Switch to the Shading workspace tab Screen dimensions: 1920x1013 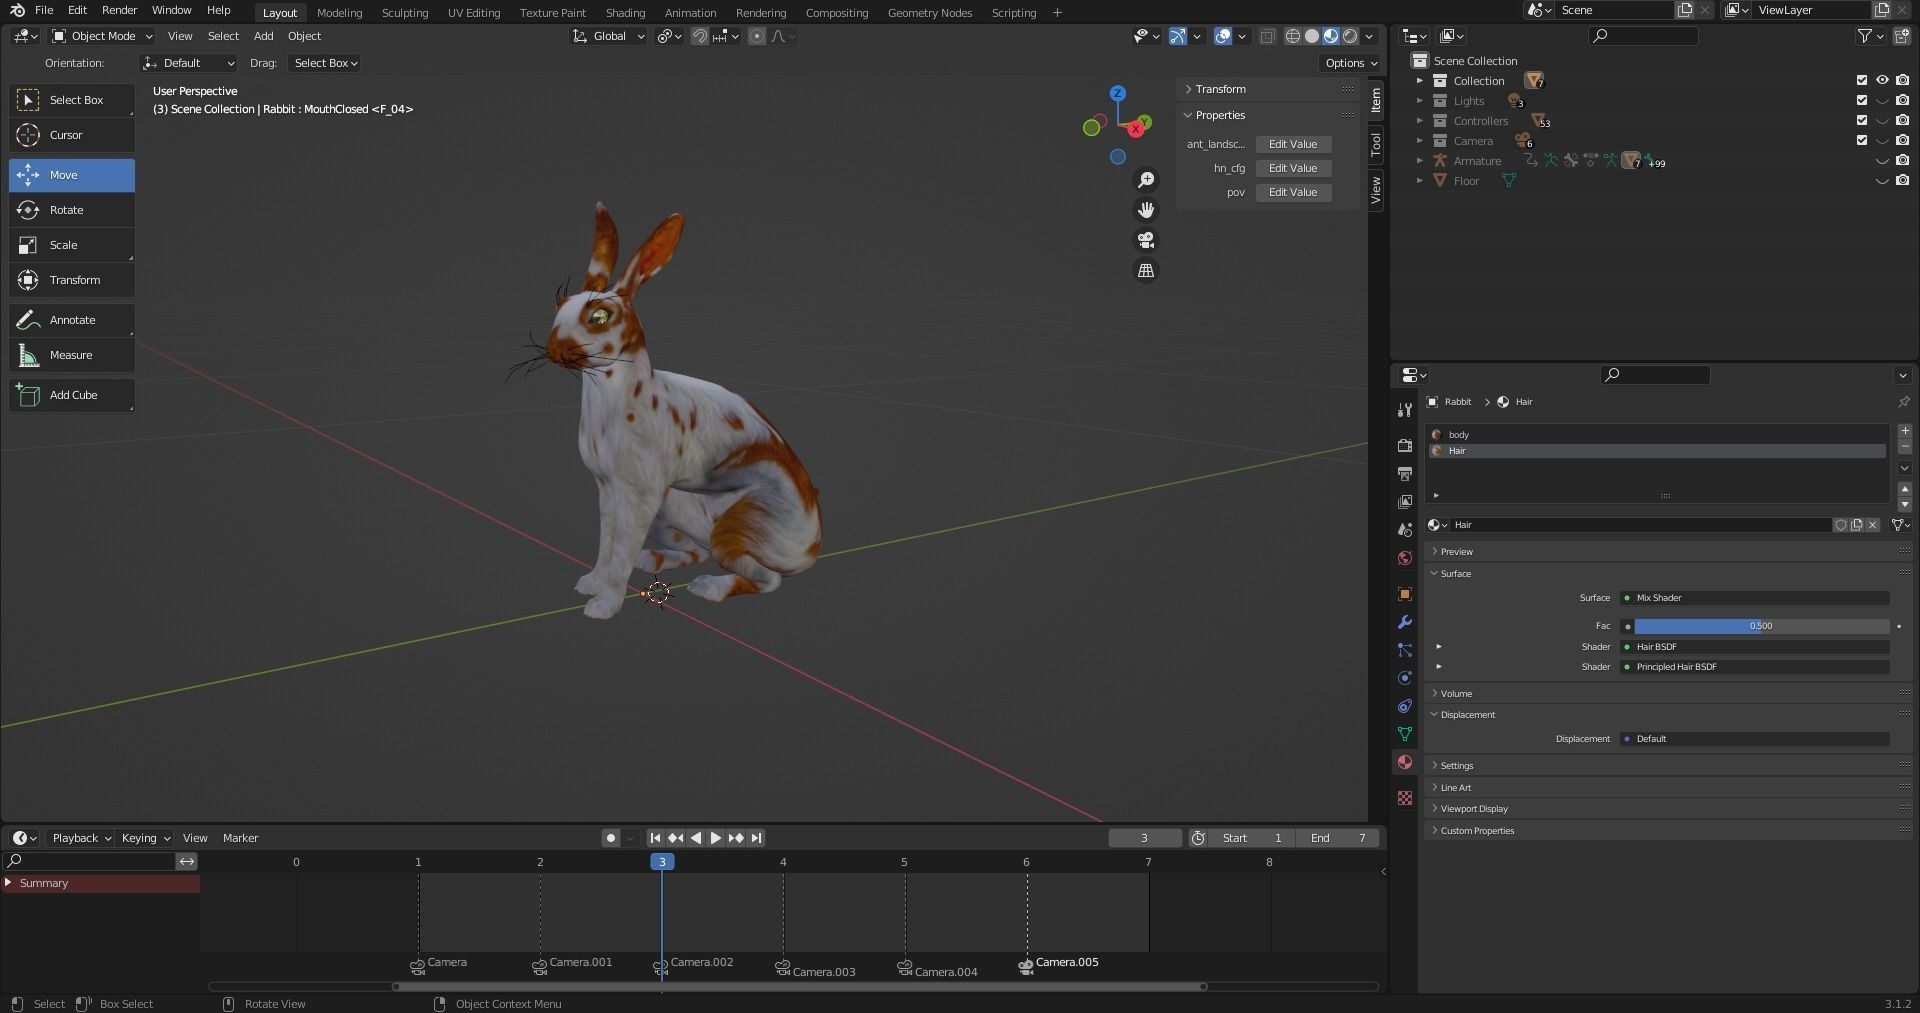(x=625, y=13)
